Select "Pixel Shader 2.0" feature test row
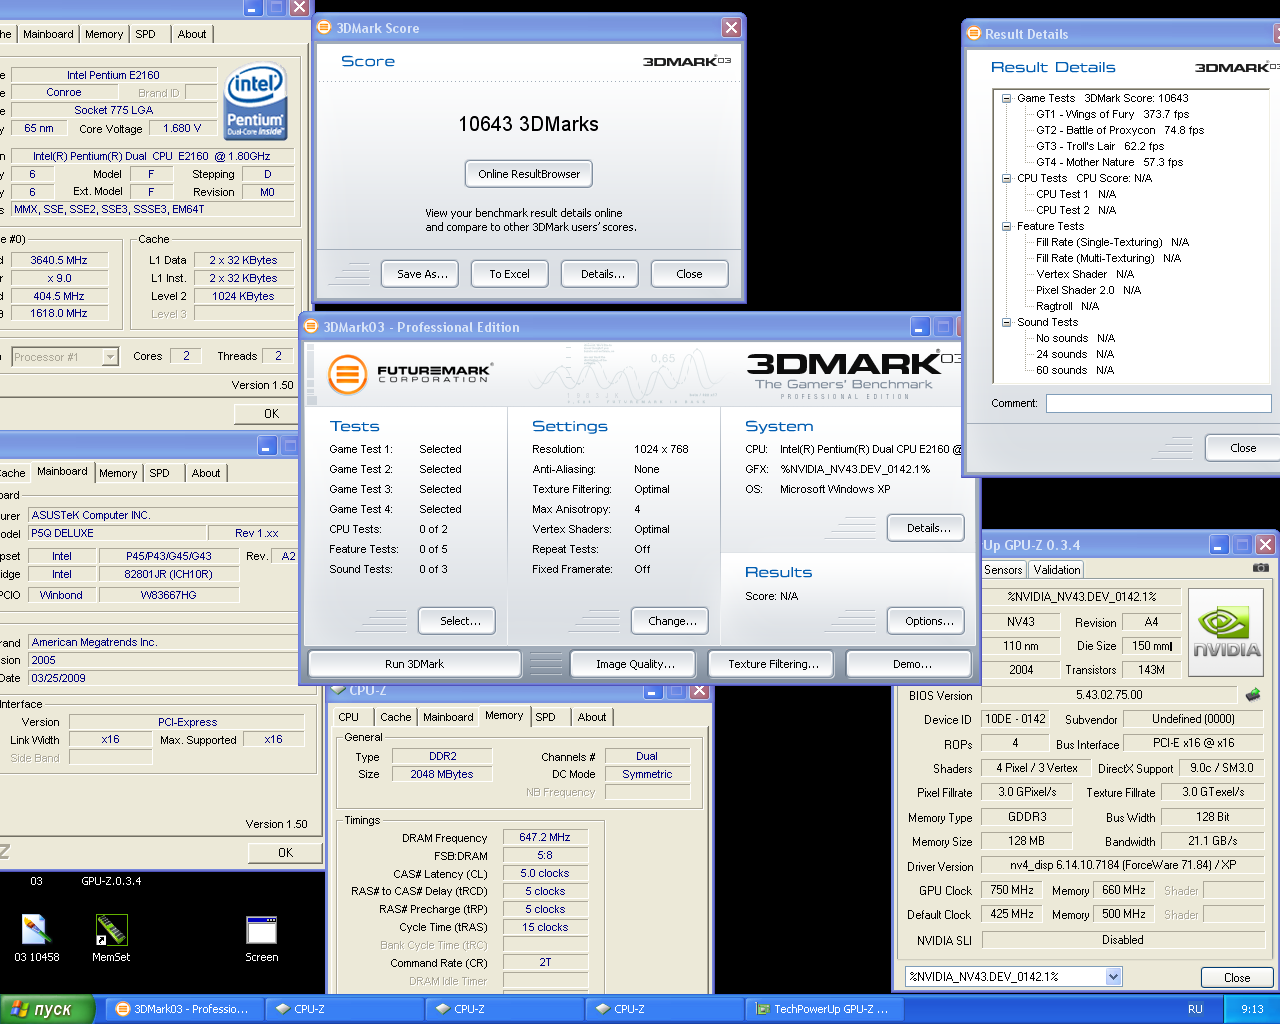Screen dimensions: 1280x1024 [x=1088, y=290]
